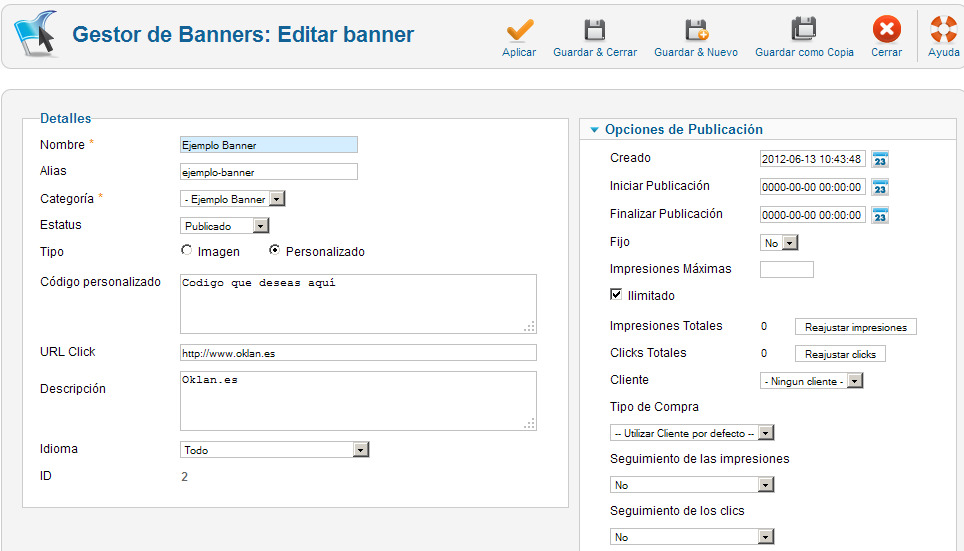Open the Cliente dropdown
Viewport: 964px width, 551px height.
811,381
